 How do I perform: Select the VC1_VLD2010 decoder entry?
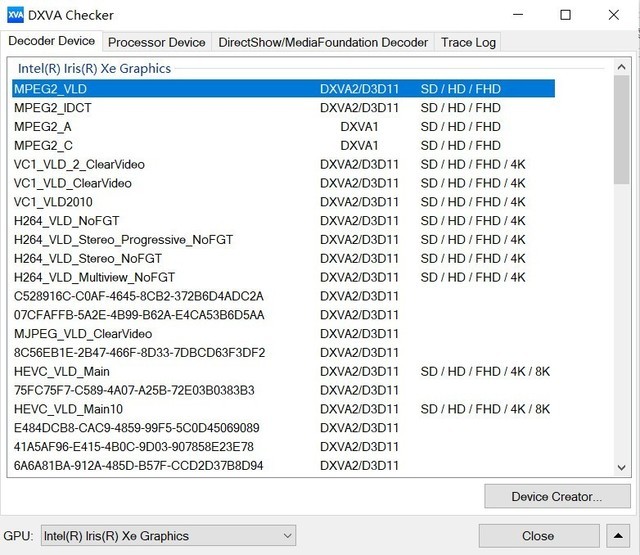point(283,202)
